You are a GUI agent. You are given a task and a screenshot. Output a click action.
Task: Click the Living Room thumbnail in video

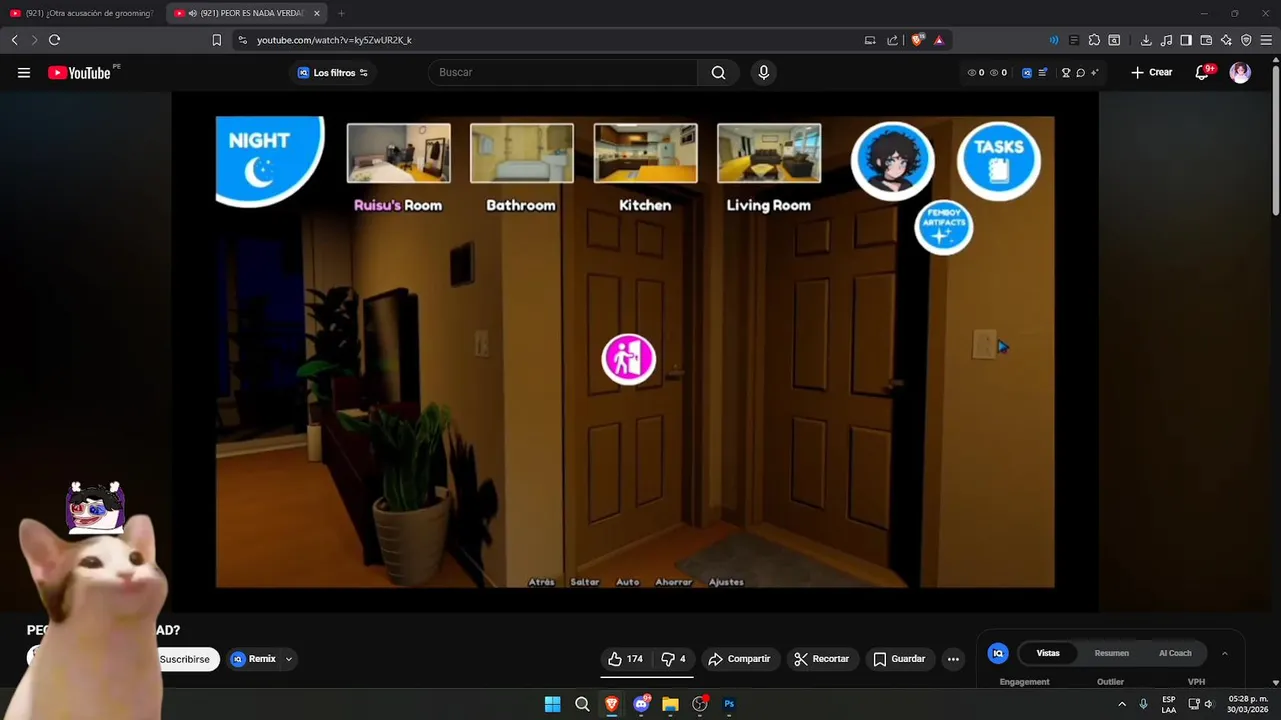[769, 153]
